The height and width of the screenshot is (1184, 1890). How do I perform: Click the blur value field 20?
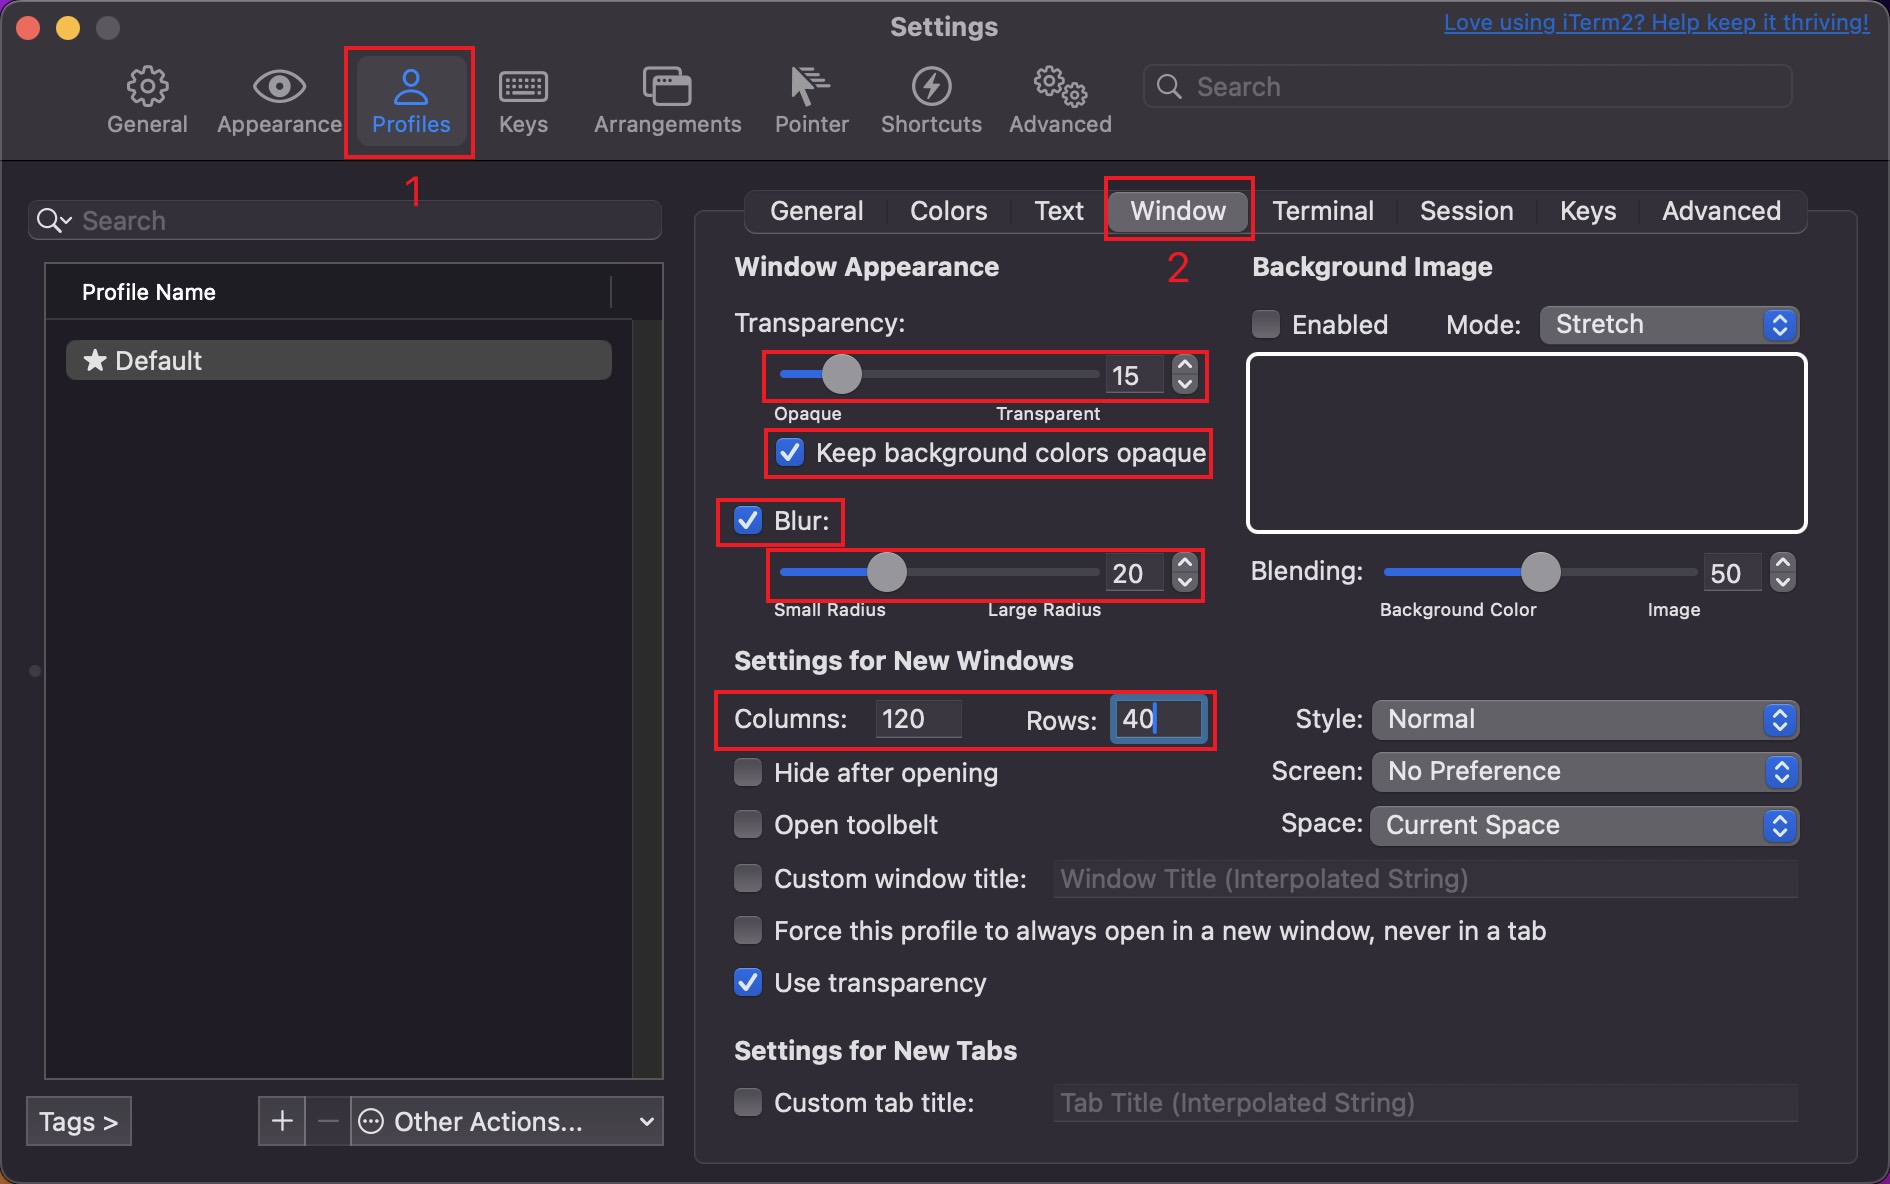point(1134,573)
